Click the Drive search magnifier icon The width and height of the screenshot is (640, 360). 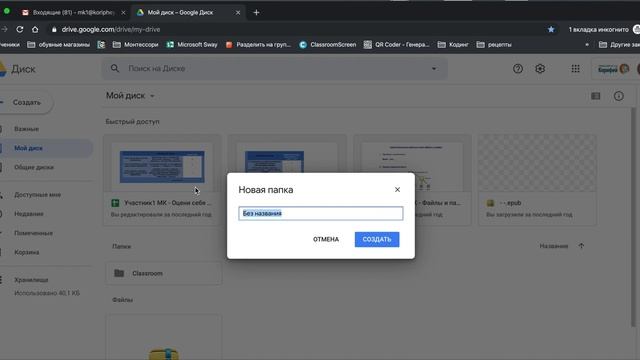coord(115,69)
